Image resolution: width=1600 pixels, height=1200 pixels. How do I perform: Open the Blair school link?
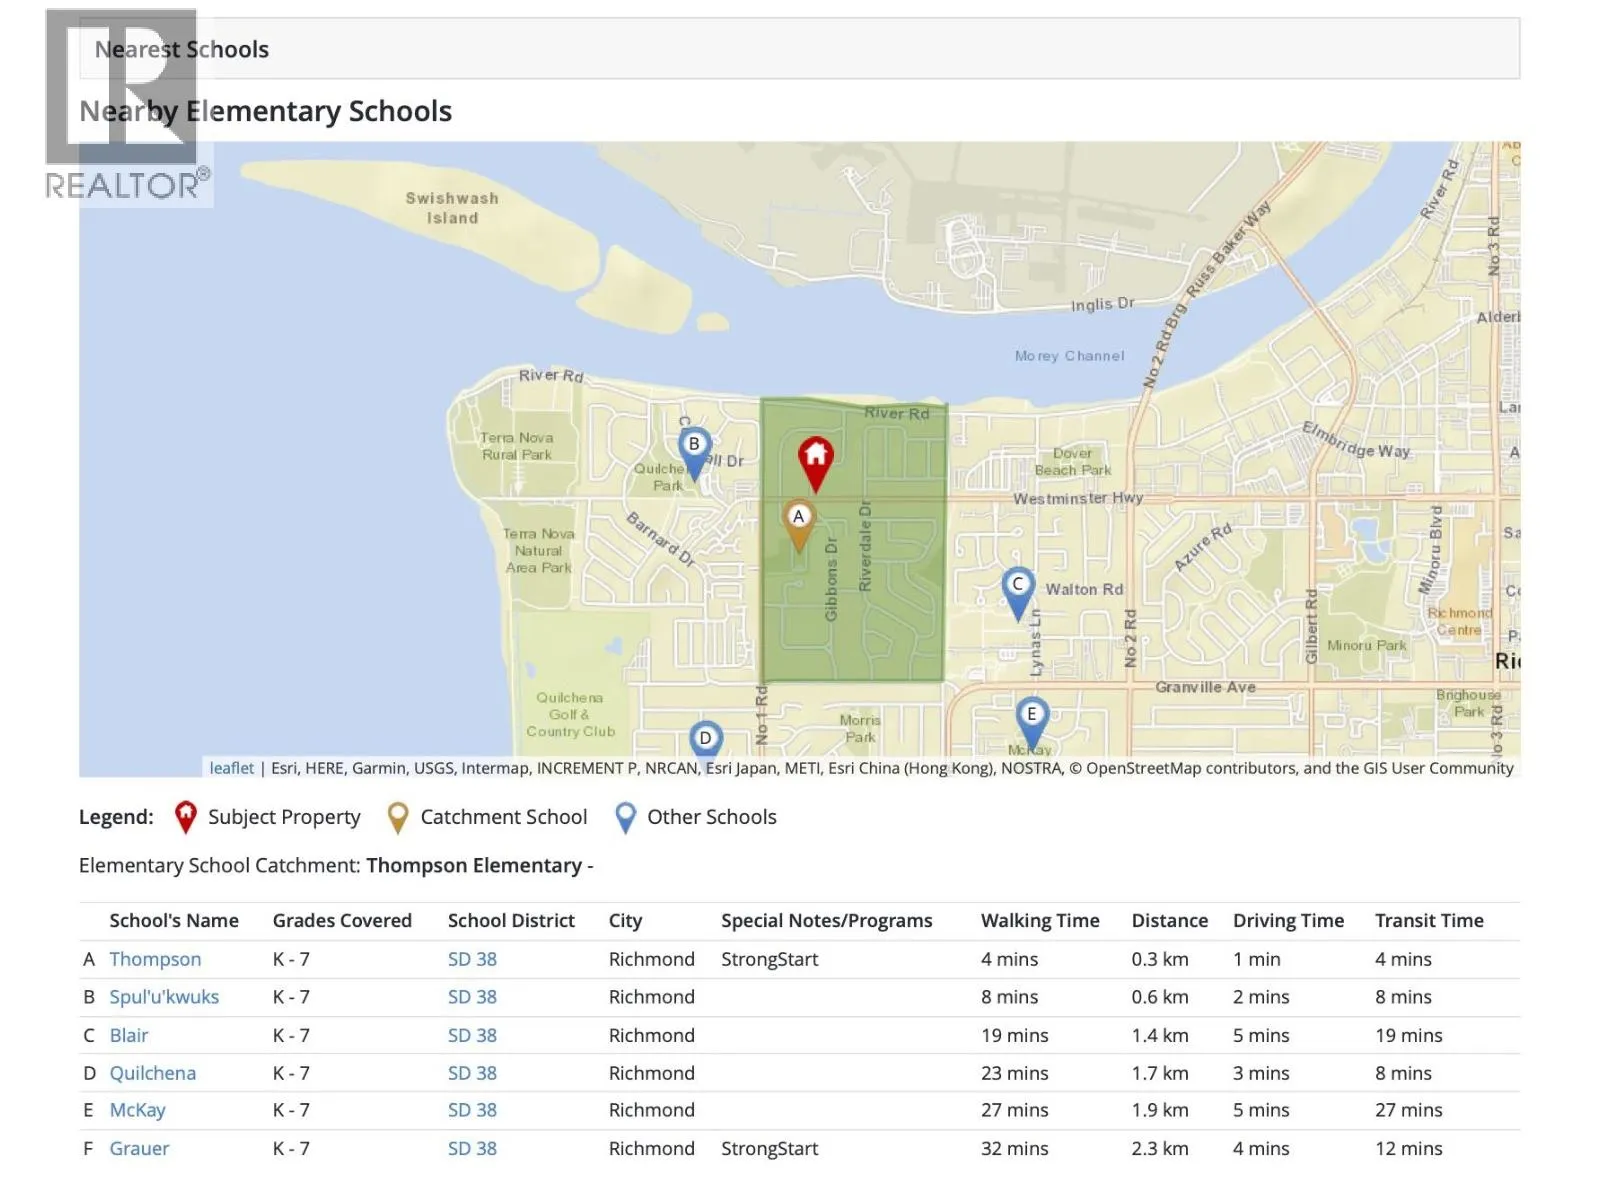tap(129, 1035)
